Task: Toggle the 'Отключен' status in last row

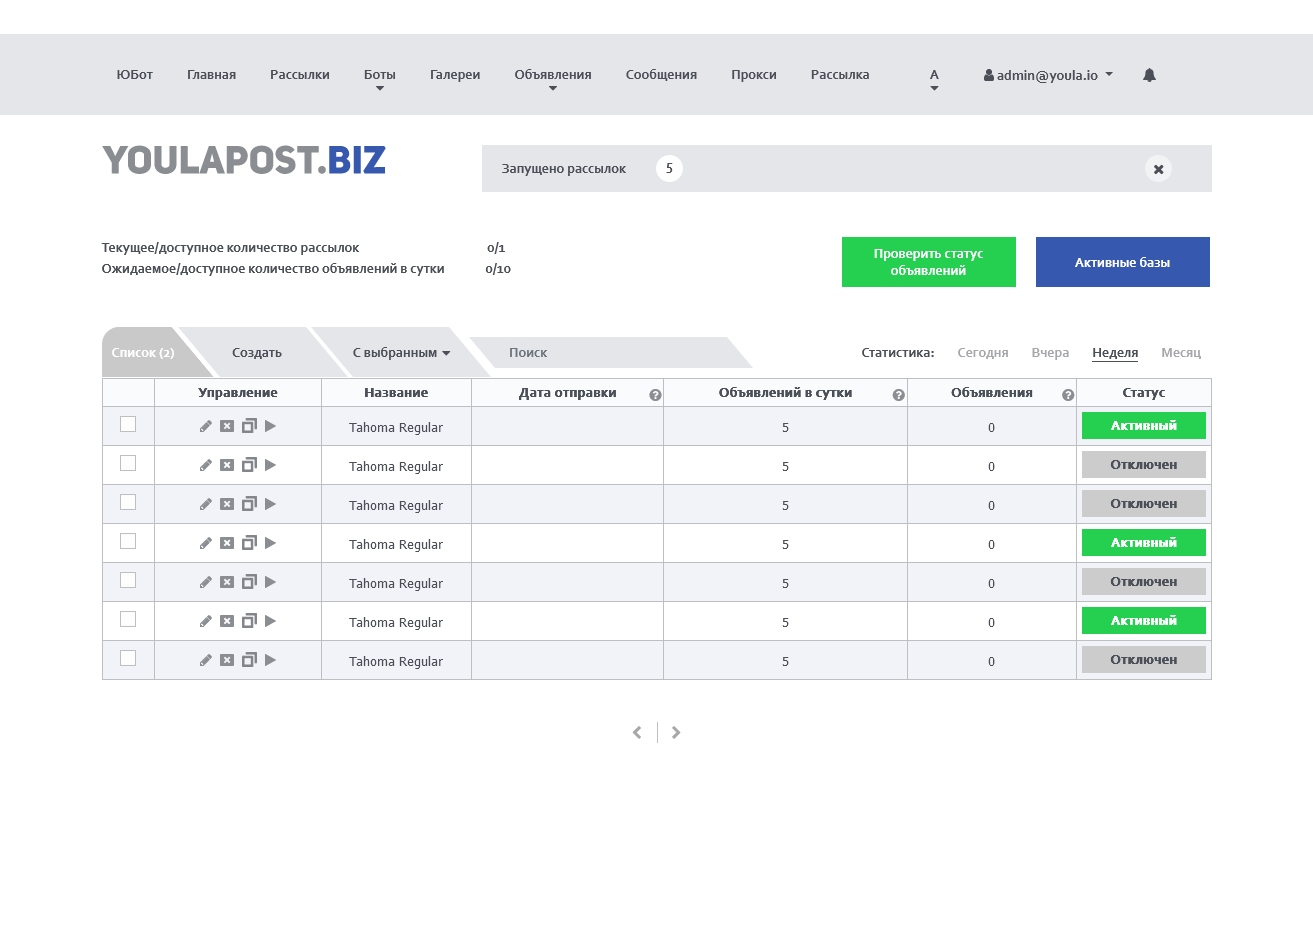Action: [x=1144, y=660]
